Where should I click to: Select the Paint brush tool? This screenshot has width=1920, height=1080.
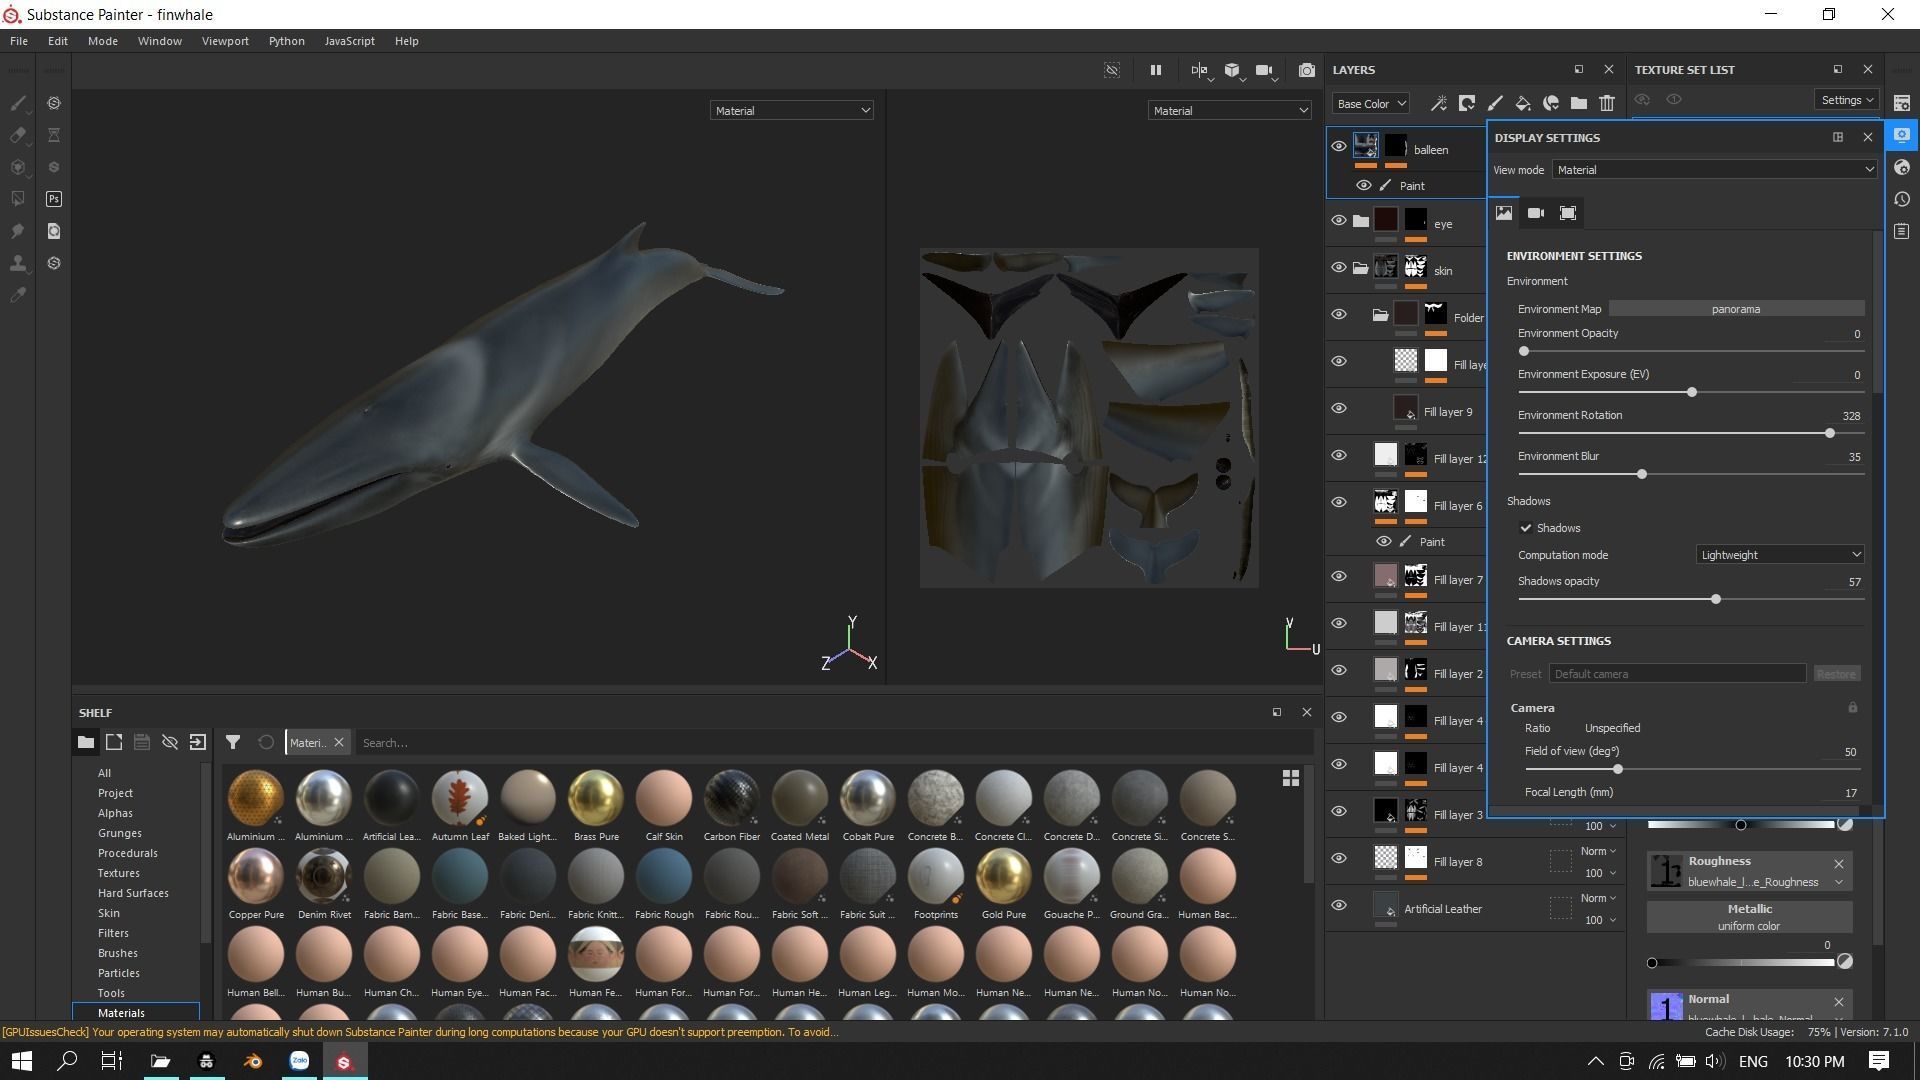tap(18, 103)
